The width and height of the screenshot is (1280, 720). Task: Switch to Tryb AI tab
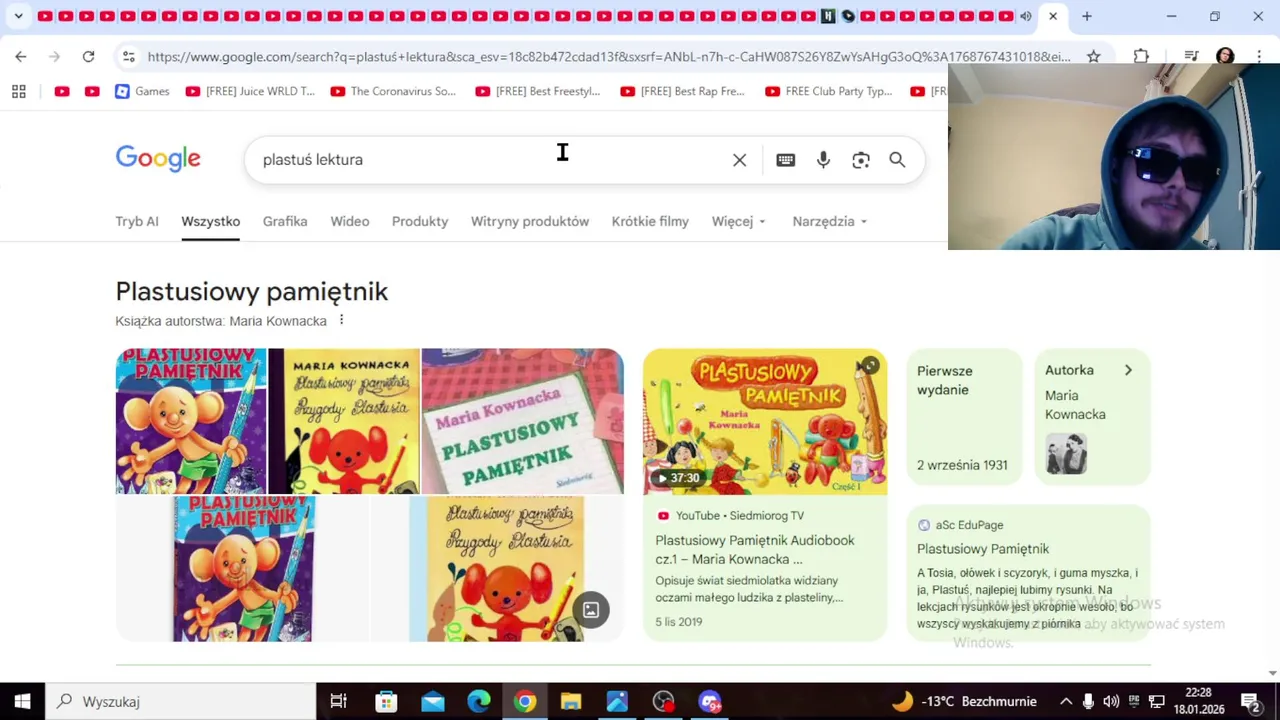coord(137,221)
